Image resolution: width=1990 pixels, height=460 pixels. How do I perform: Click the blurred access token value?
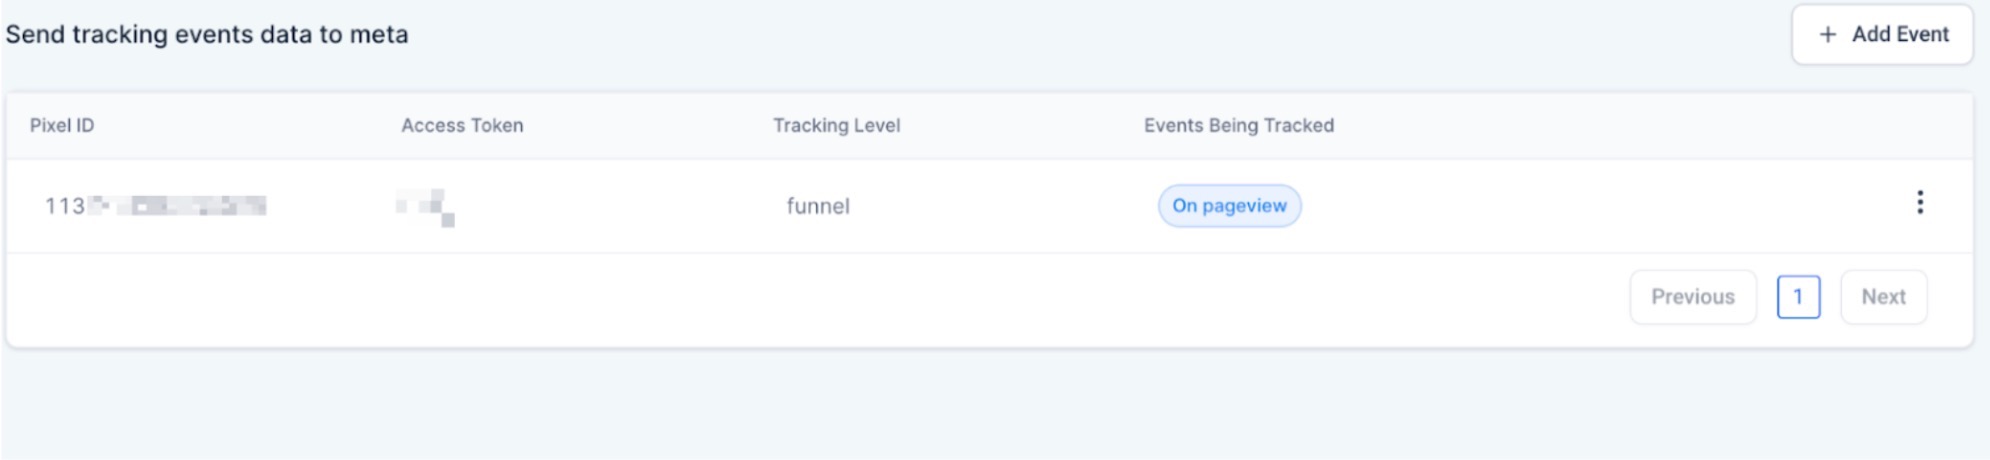[x=426, y=206]
